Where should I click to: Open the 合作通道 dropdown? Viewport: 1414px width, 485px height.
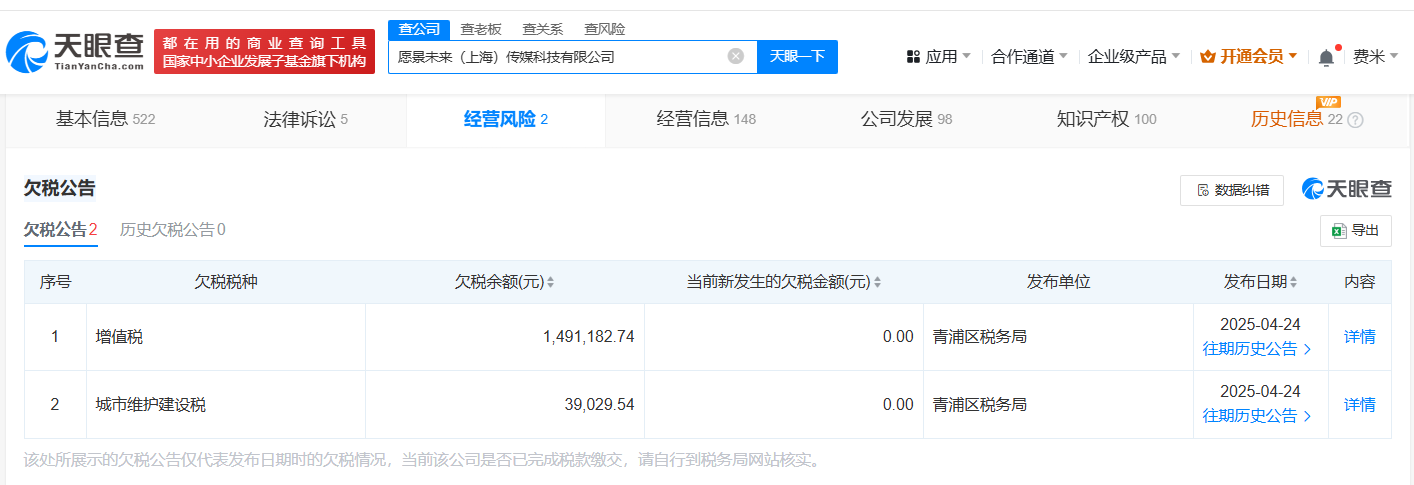click(1029, 57)
